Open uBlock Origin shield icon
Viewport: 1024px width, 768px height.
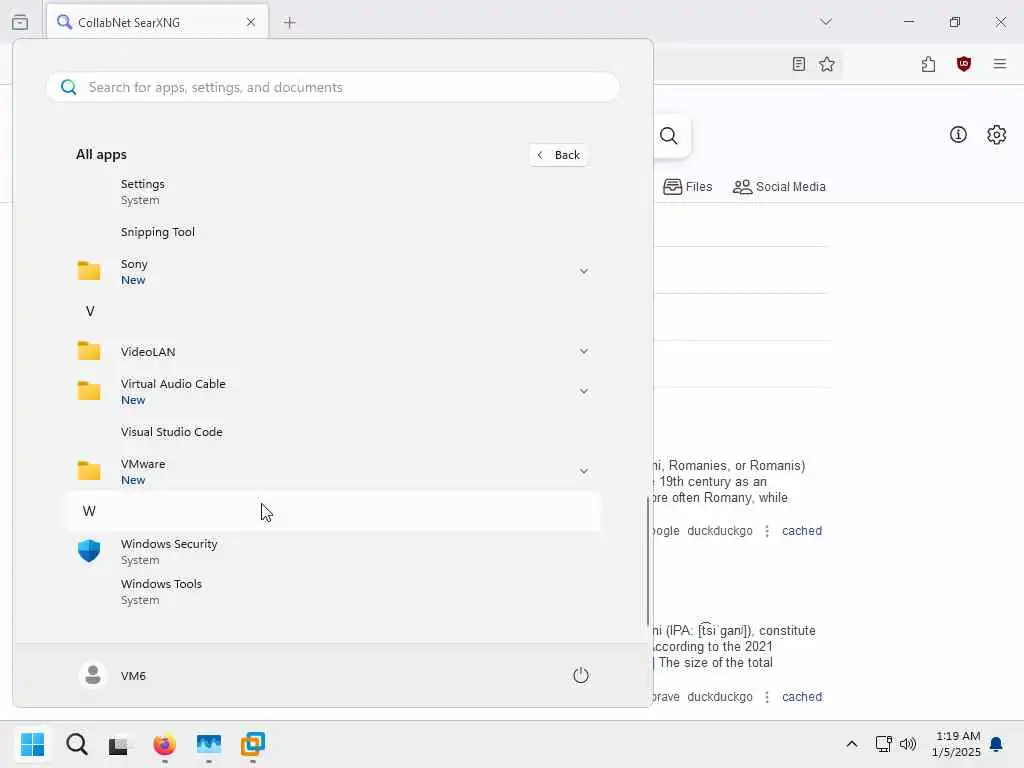(964, 64)
